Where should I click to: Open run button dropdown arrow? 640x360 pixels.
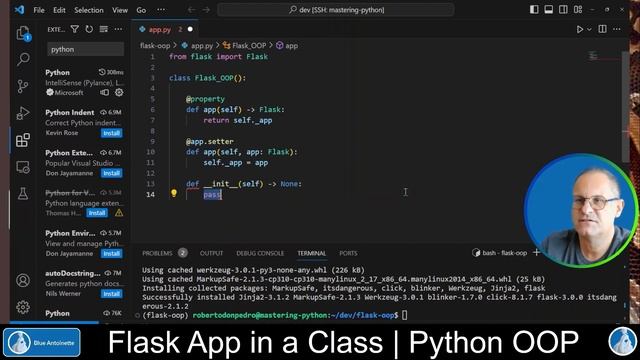click(x=589, y=29)
